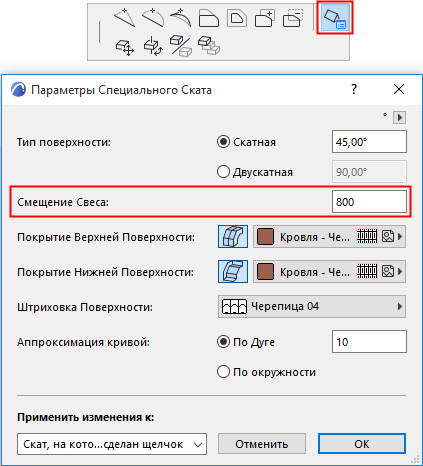Select the Insert New Node pet-palette icon
The image size is (423, 466).
point(124,18)
